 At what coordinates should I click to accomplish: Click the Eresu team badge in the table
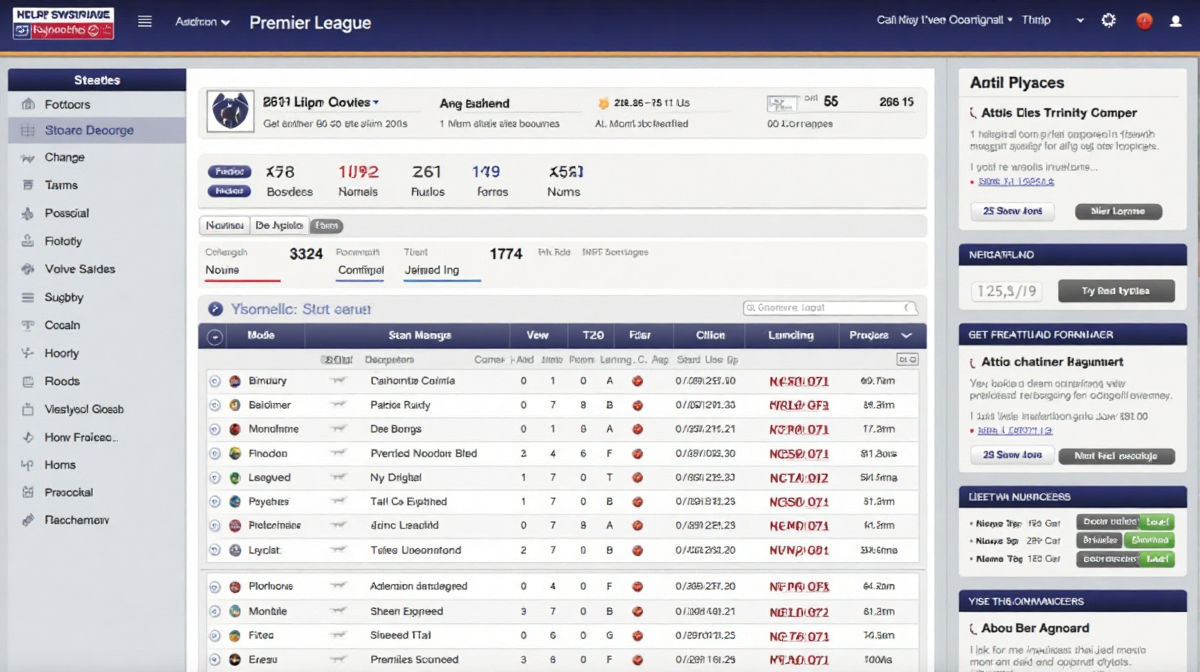coord(235,660)
